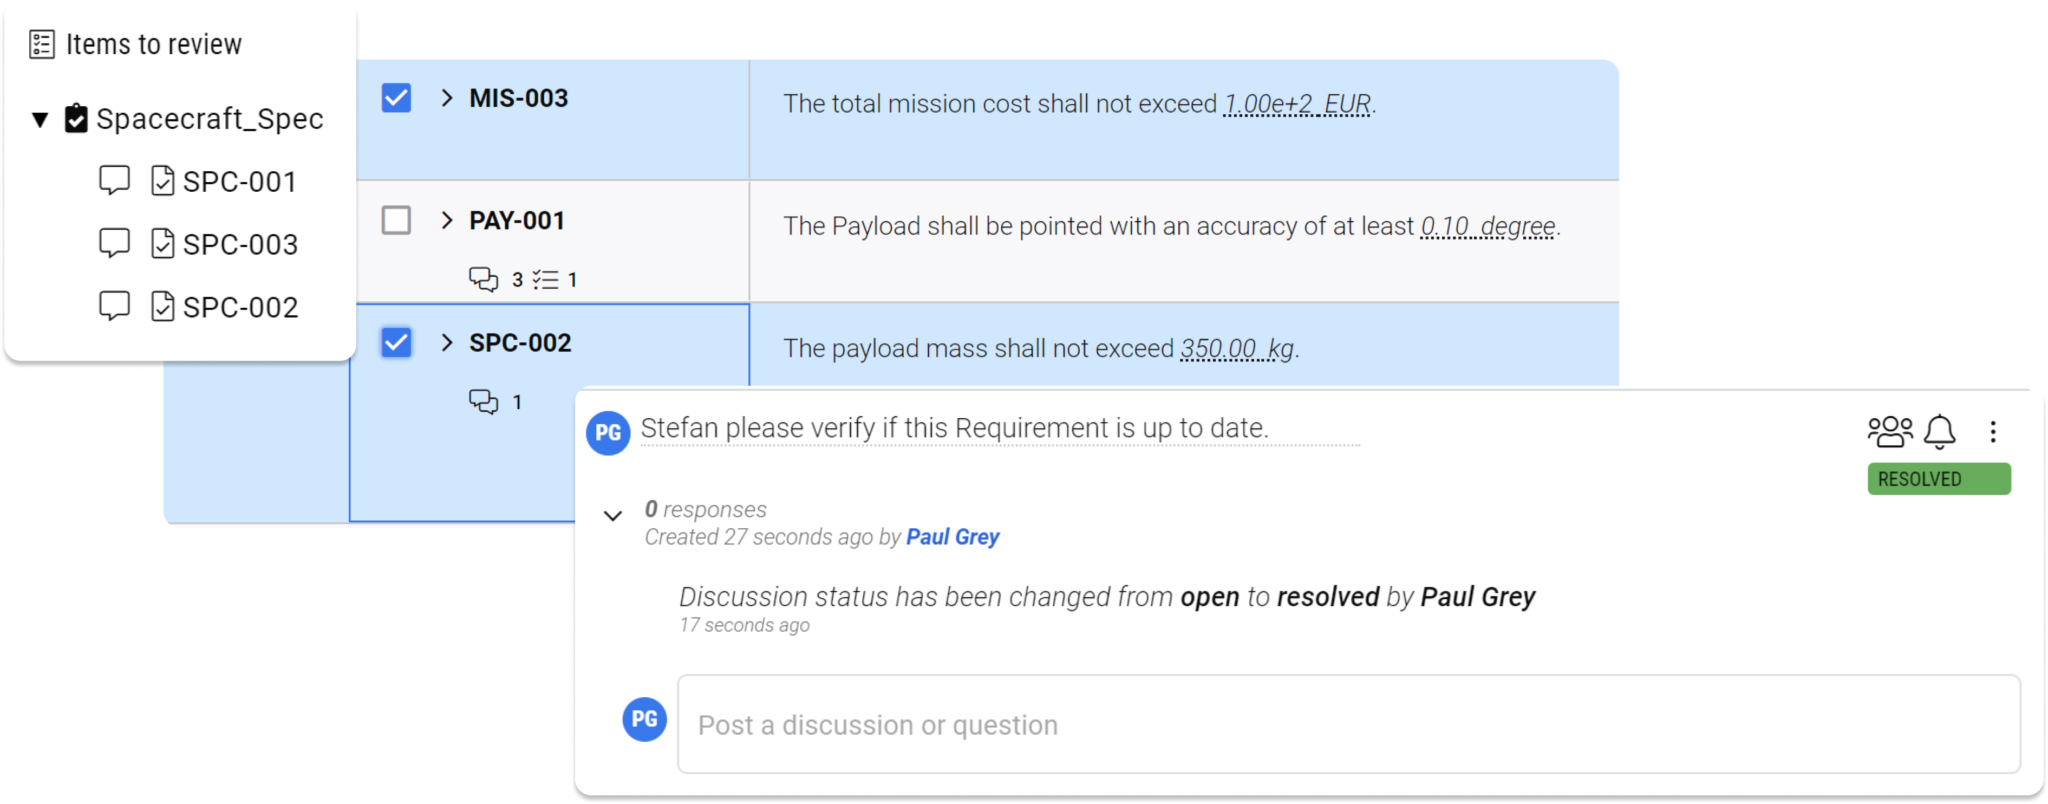The image size is (2048, 804).
Task: Click the Post a discussion input field
Action: 1348,724
